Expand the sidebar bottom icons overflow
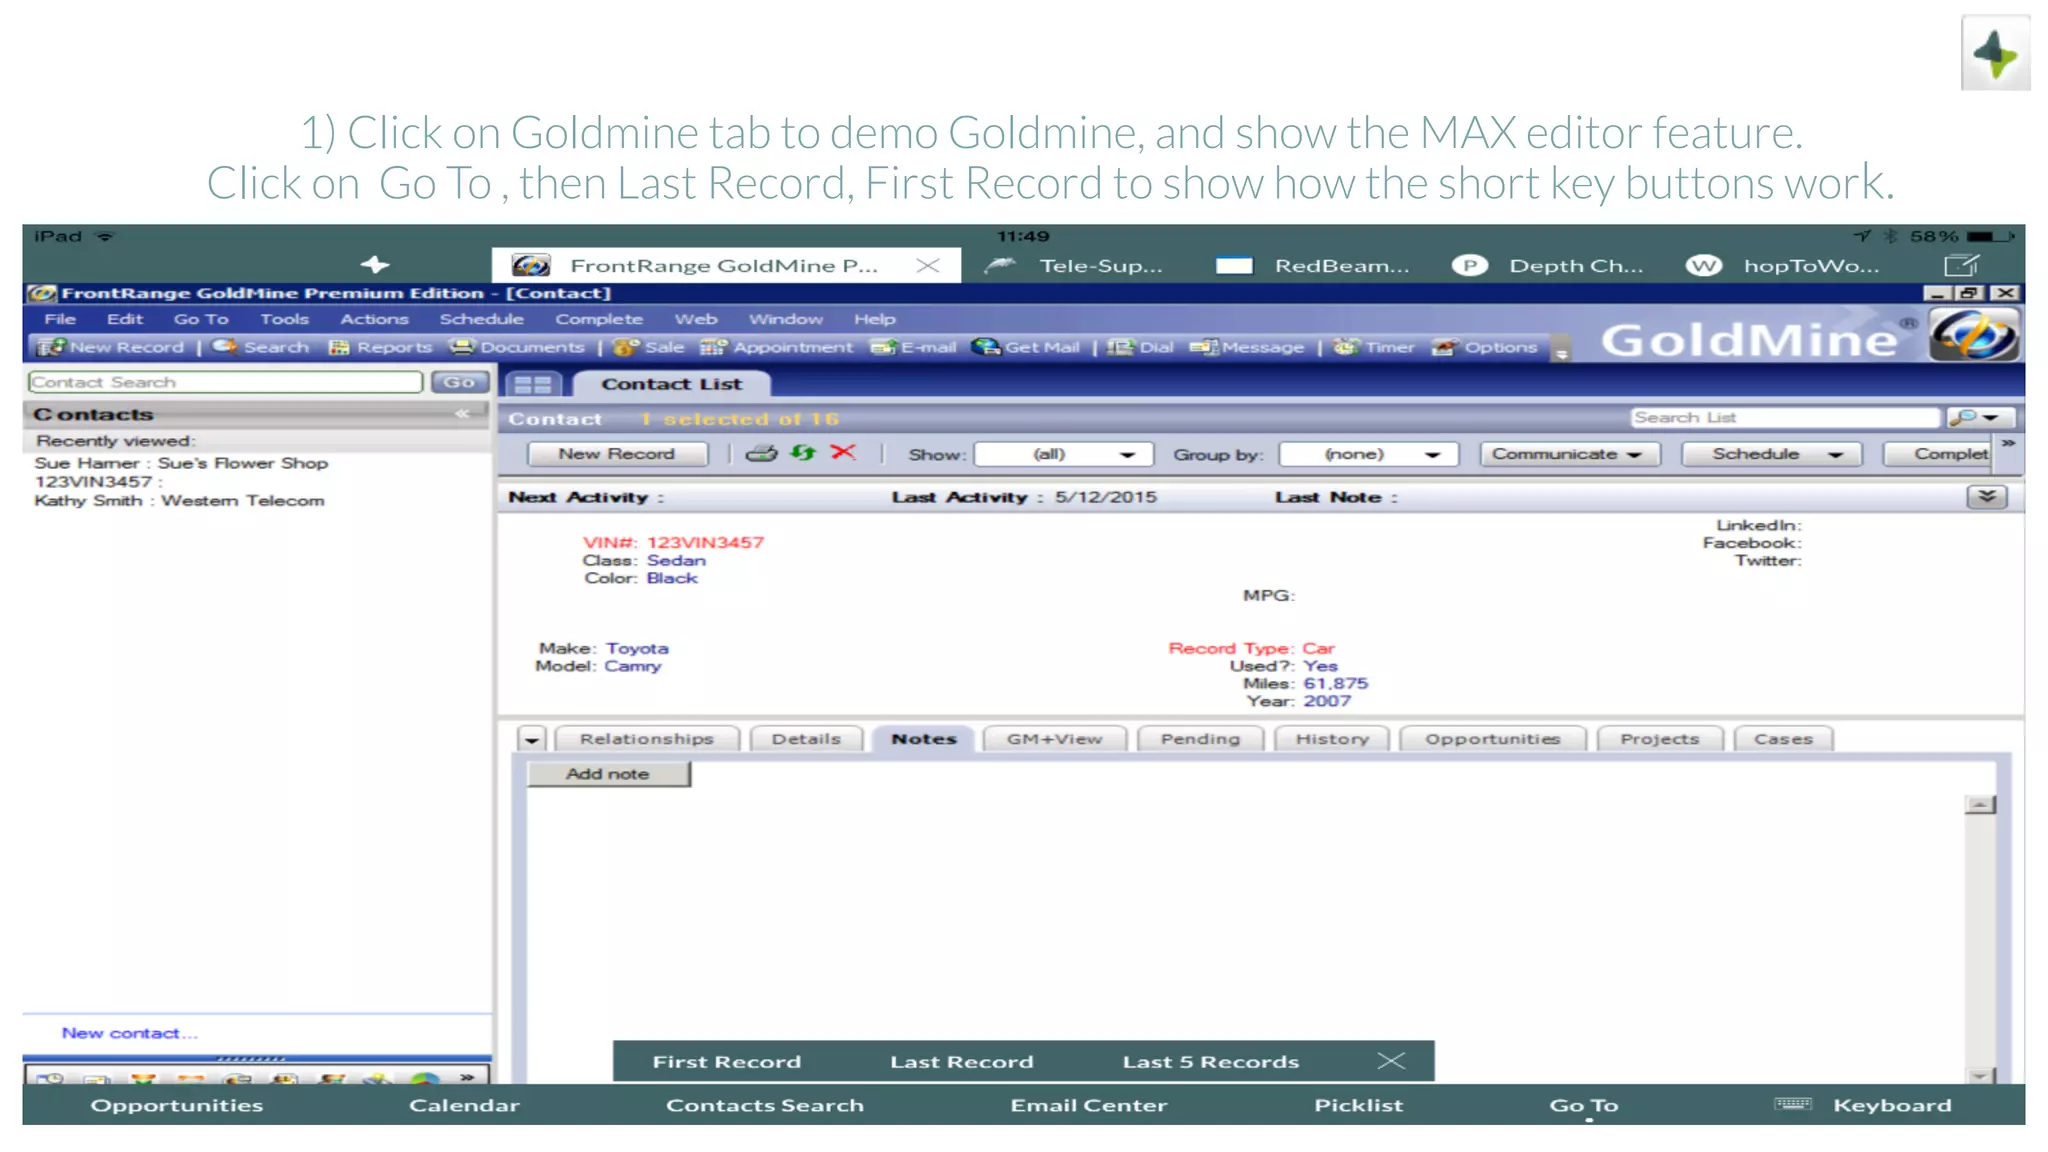 click(x=466, y=1077)
